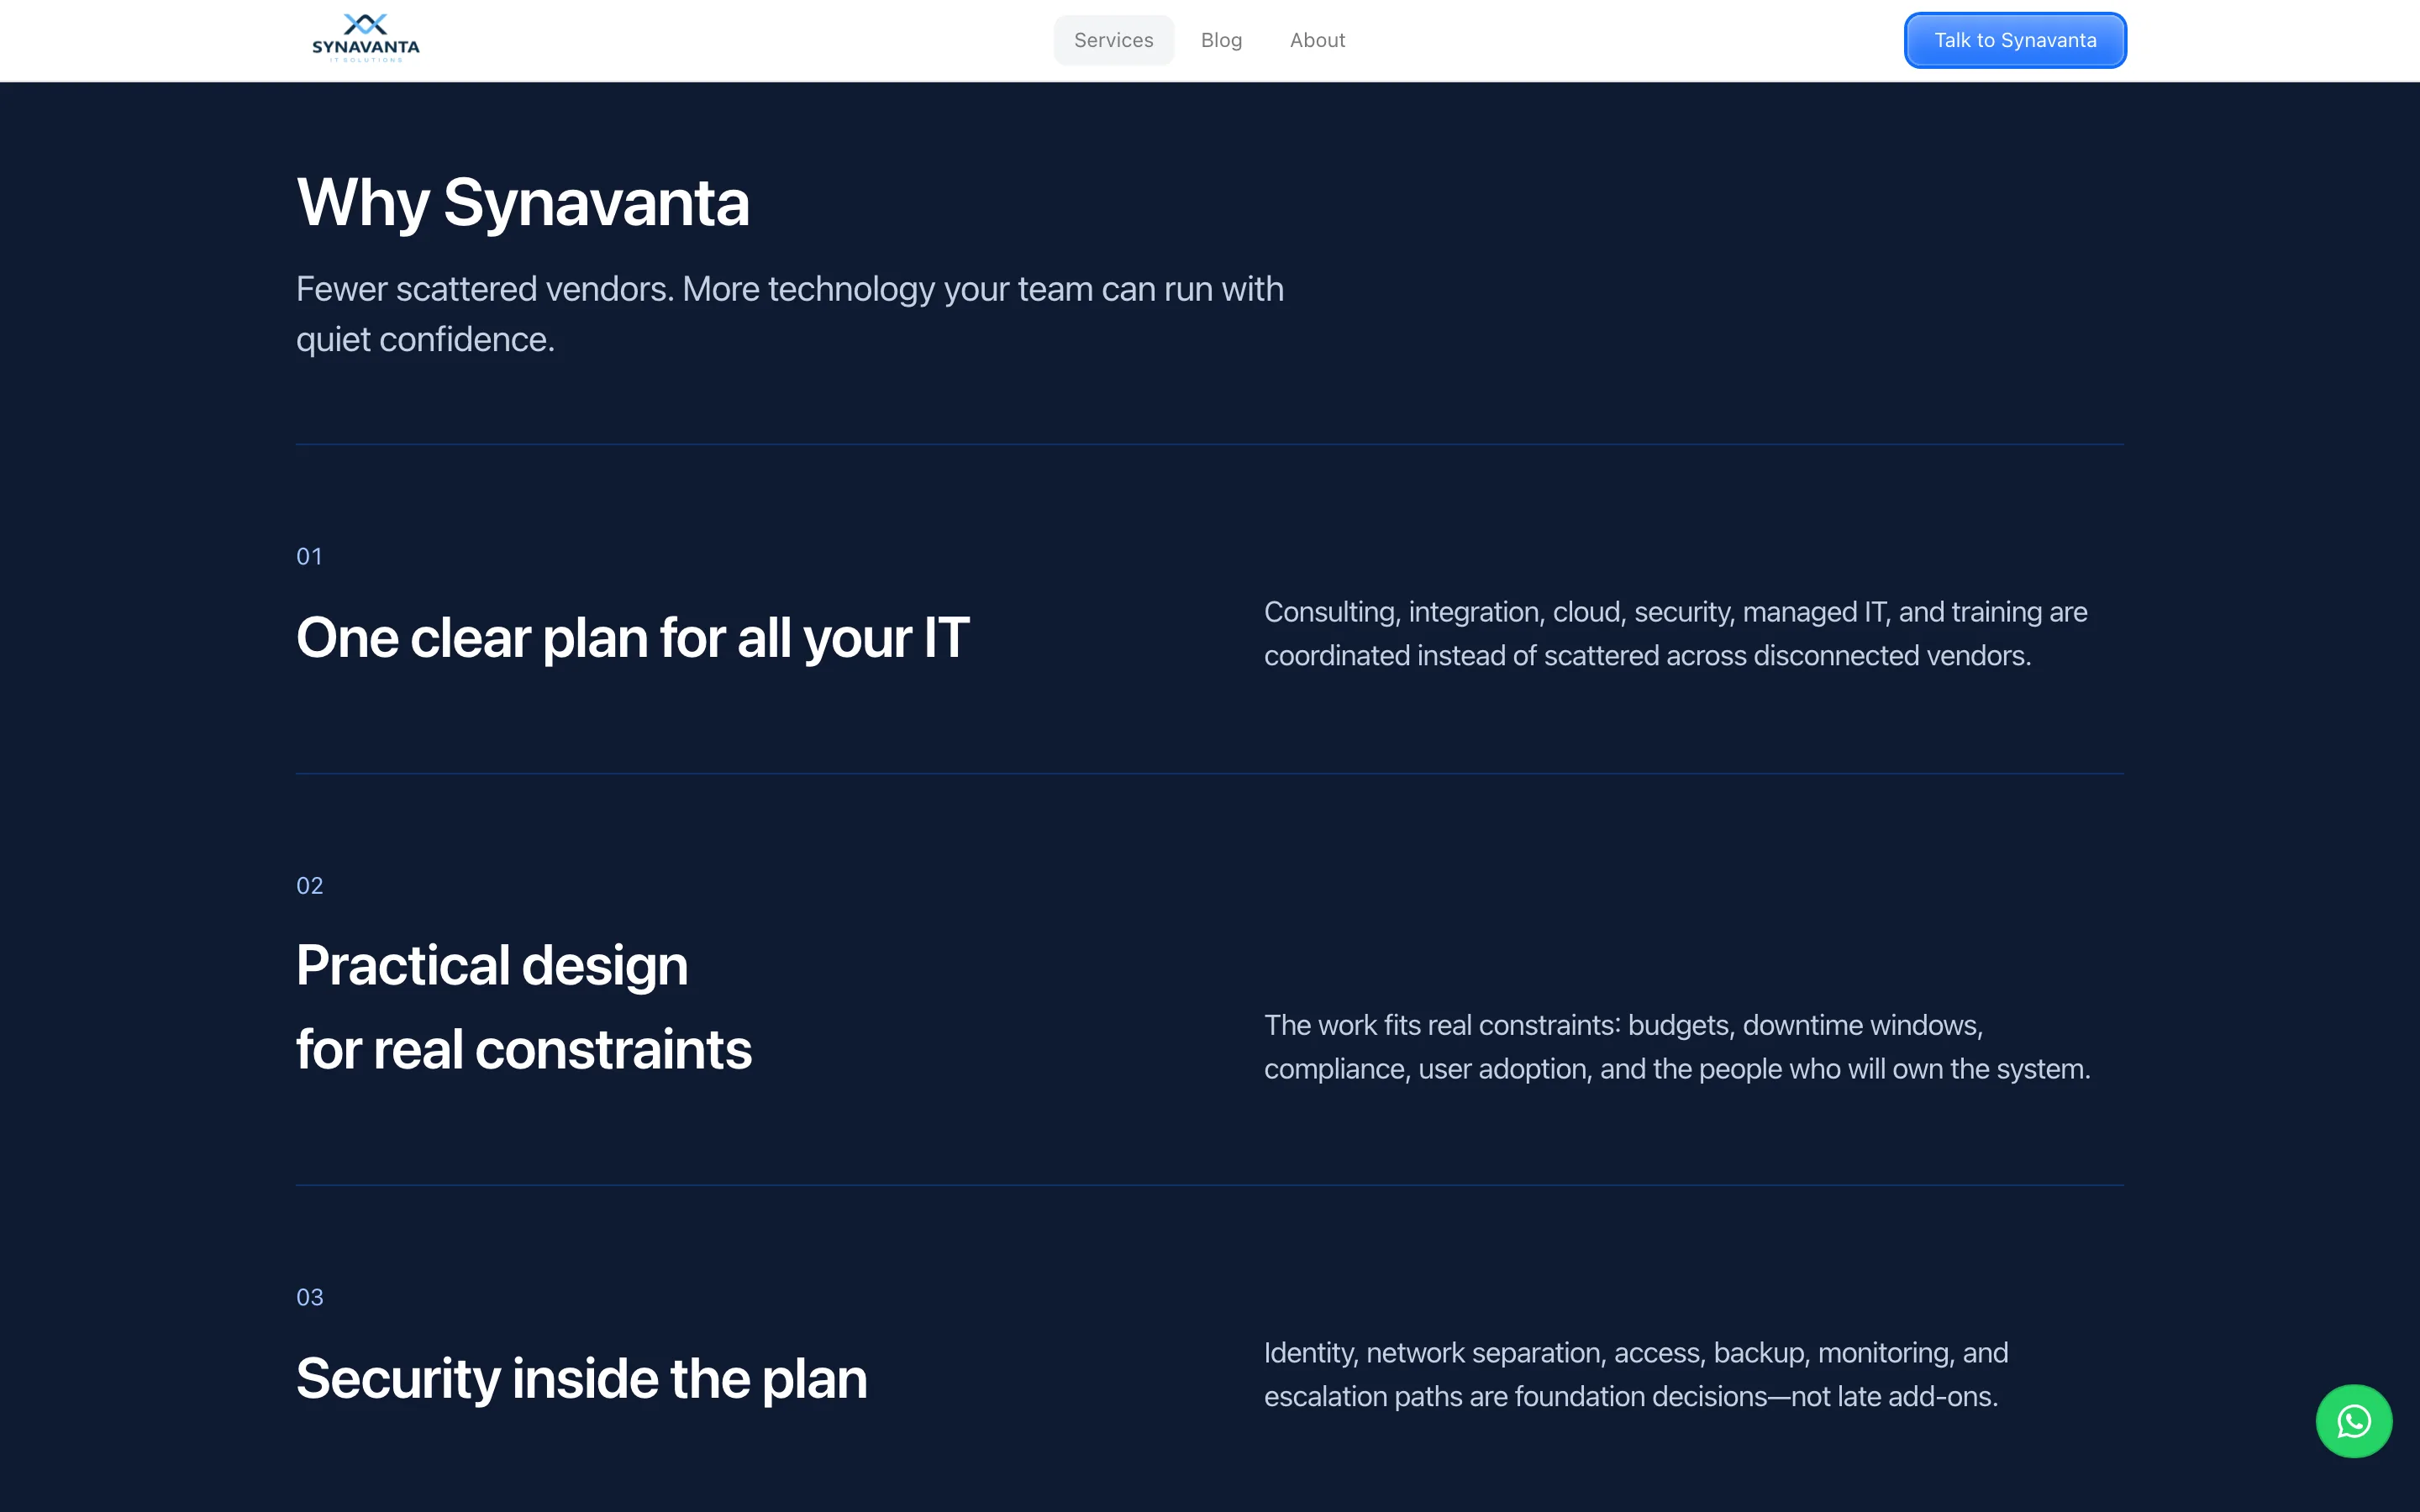This screenshot has height=1512, width=2420.
Task: Go to the Blog page
Action: click(x=1221, y=40)
